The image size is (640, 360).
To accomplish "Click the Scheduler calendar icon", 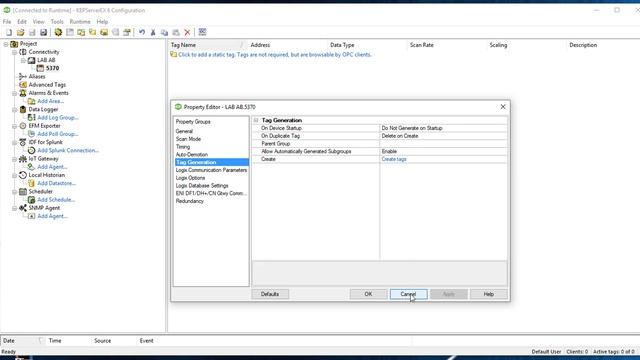I will (23, 191).
